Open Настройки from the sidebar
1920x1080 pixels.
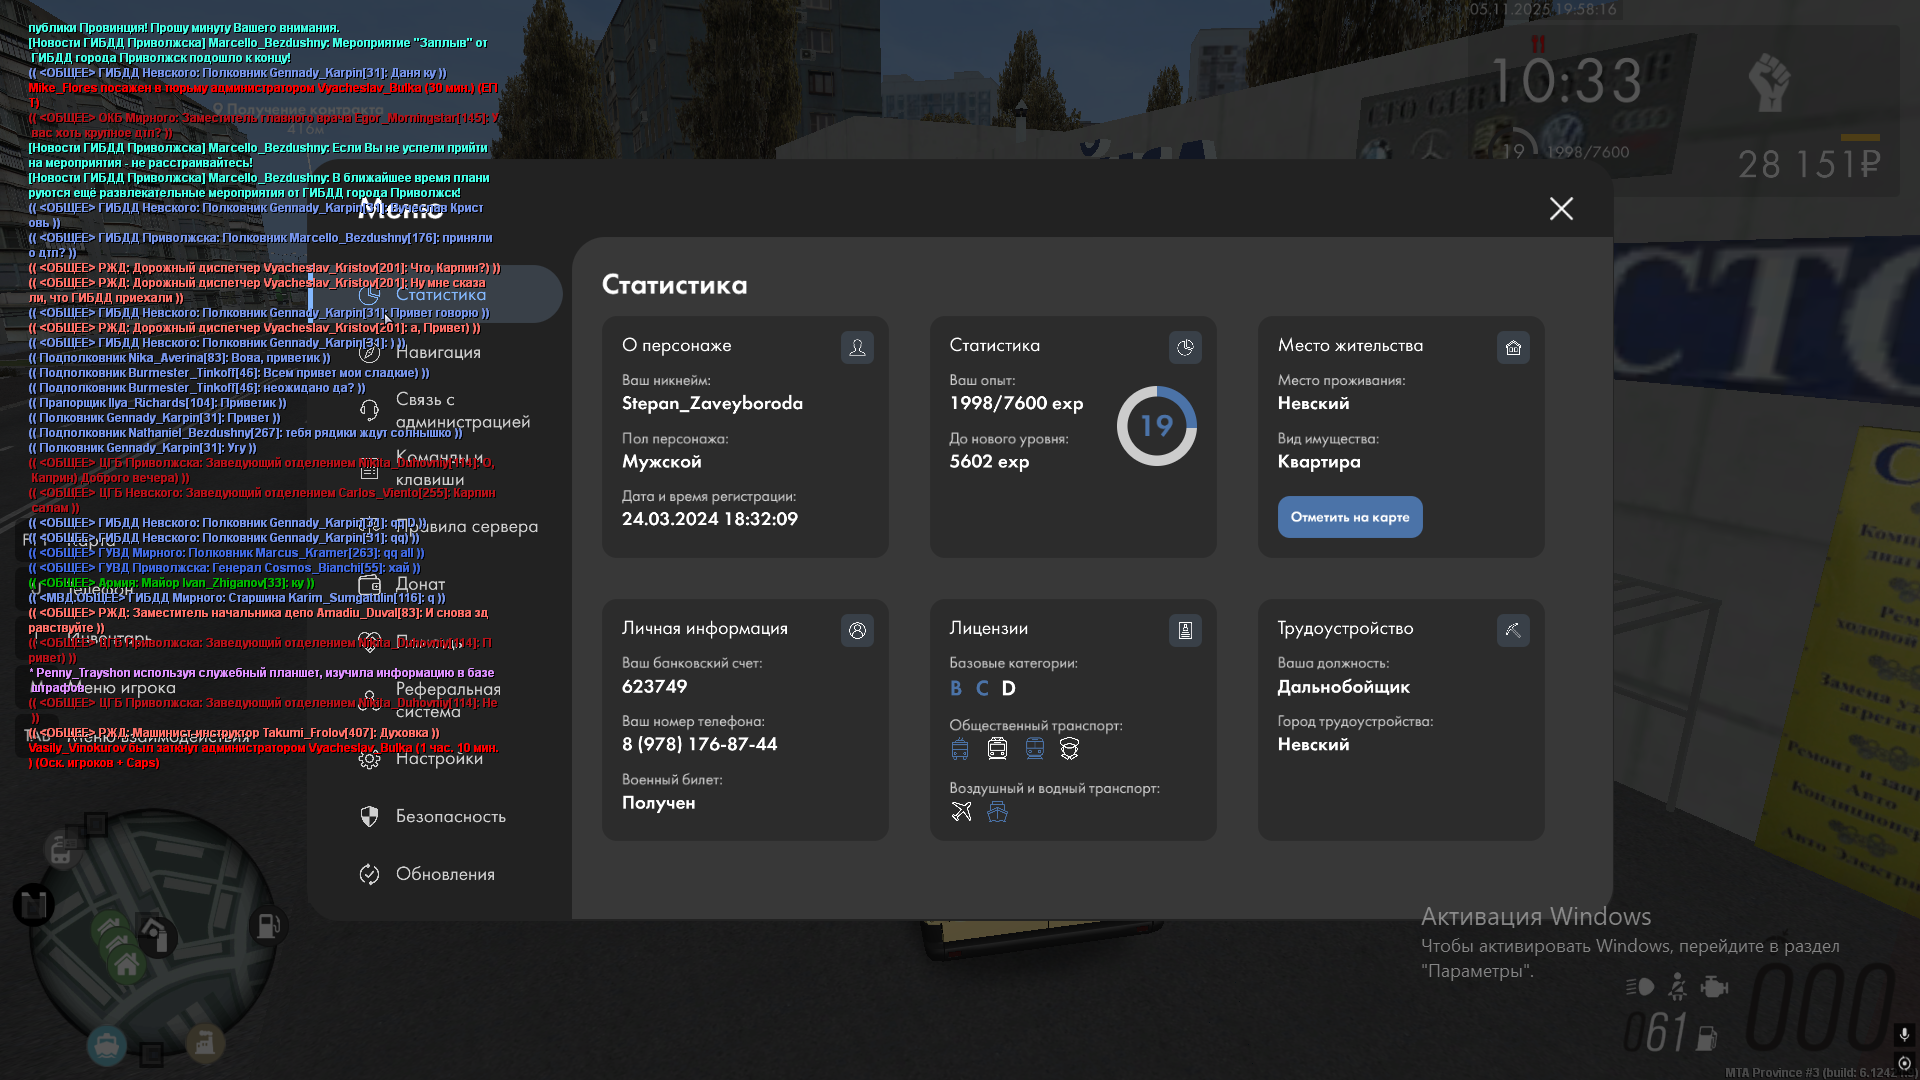[x=438, y=758]
